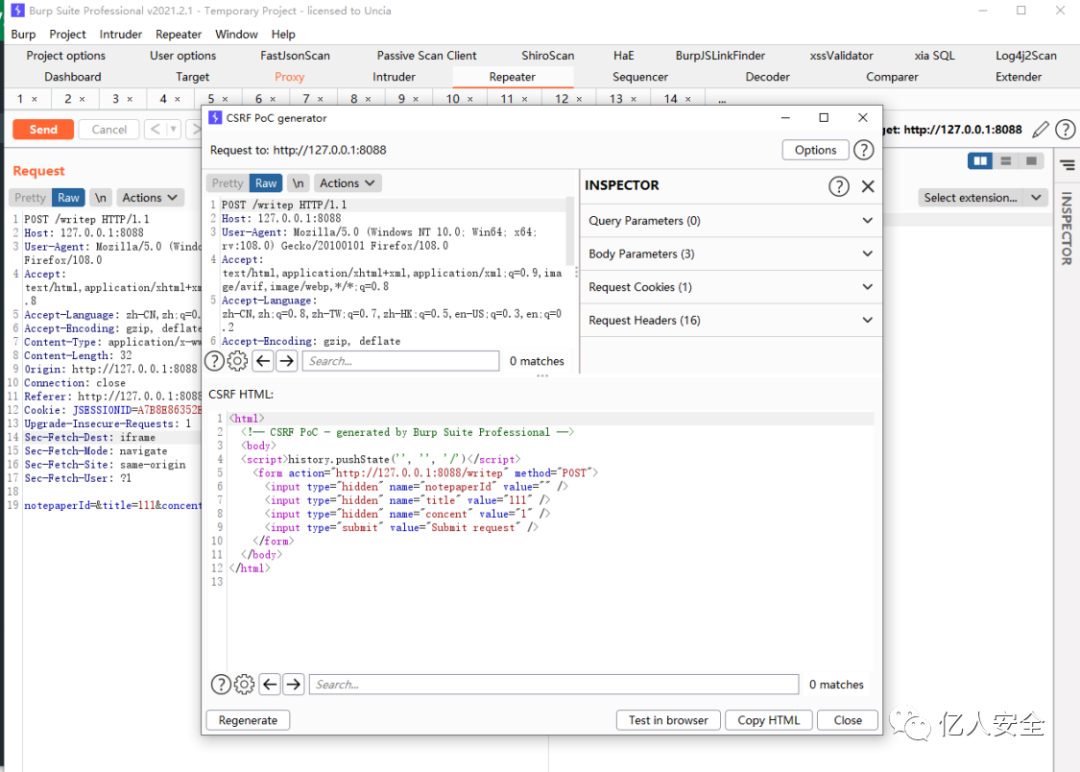Go to previous match in CSRF HTML search

[x=269, y=685]
